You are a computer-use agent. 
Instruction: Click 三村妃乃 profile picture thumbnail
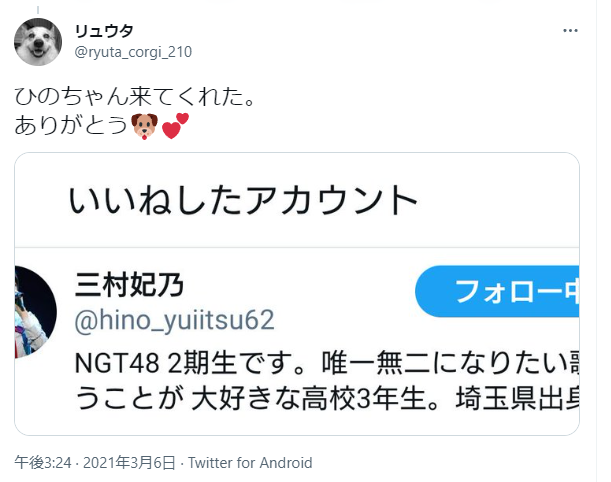tap(35, 312)
